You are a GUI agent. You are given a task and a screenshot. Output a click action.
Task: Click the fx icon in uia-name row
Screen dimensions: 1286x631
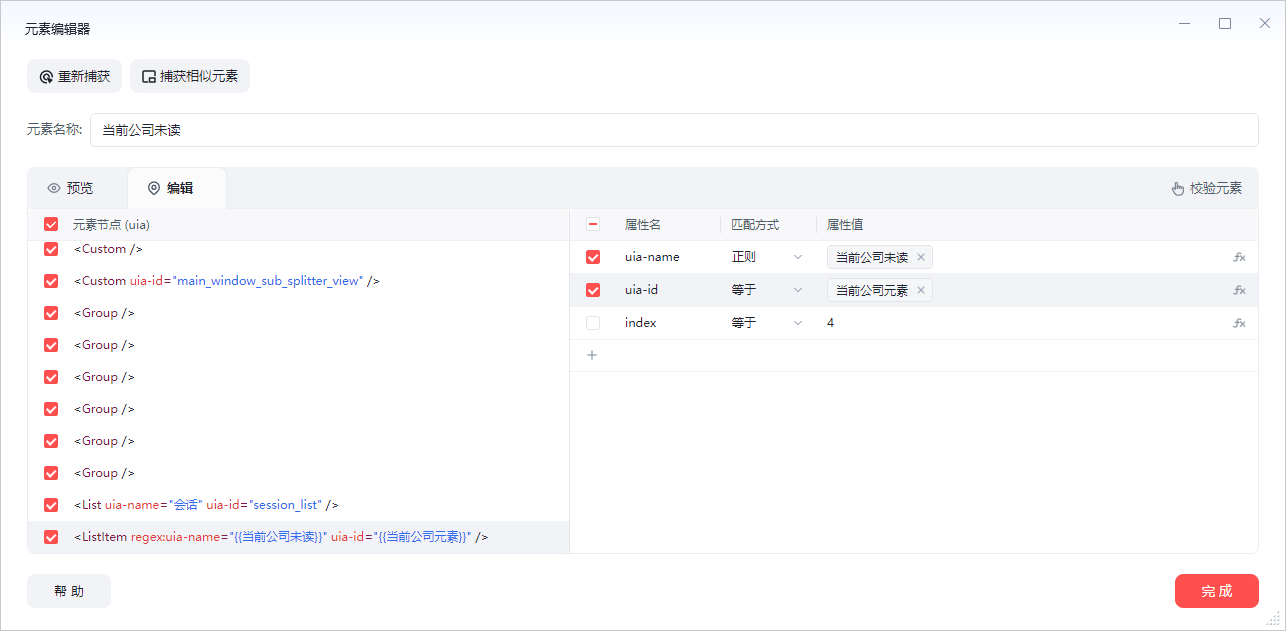(x=1239, y=257)
